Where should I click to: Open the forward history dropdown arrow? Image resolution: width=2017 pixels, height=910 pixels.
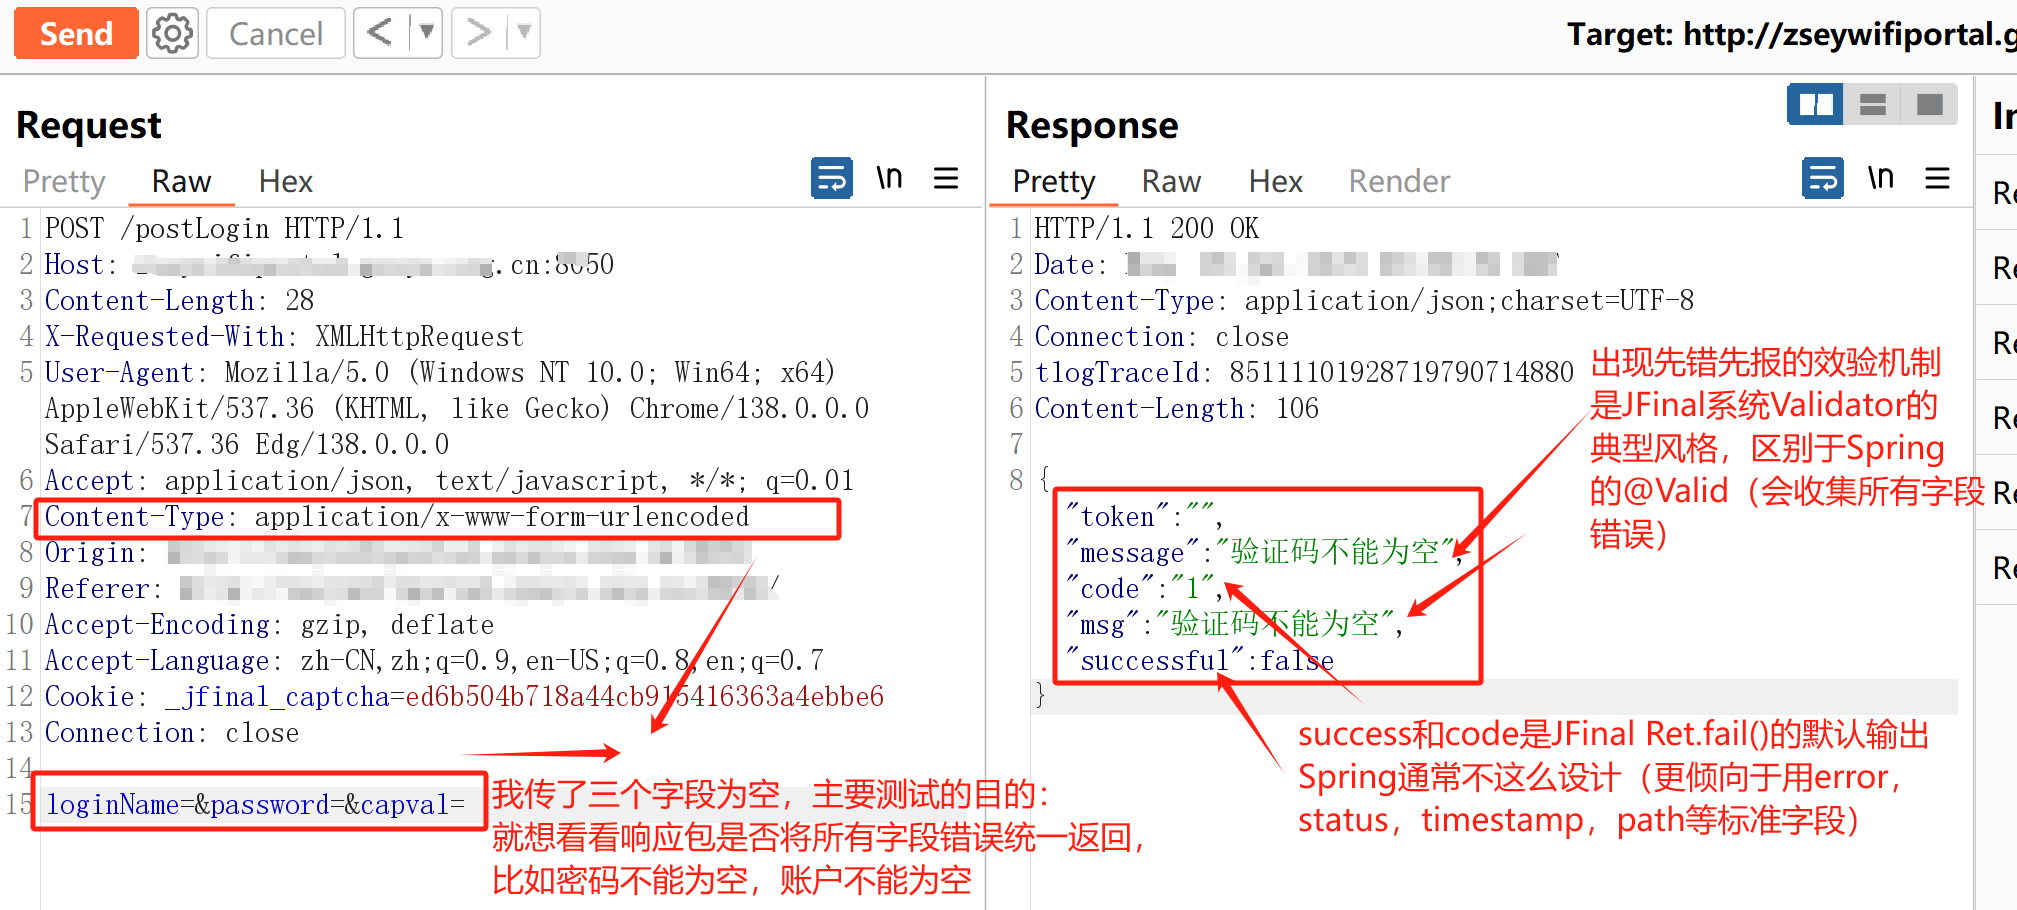(524, 33)
